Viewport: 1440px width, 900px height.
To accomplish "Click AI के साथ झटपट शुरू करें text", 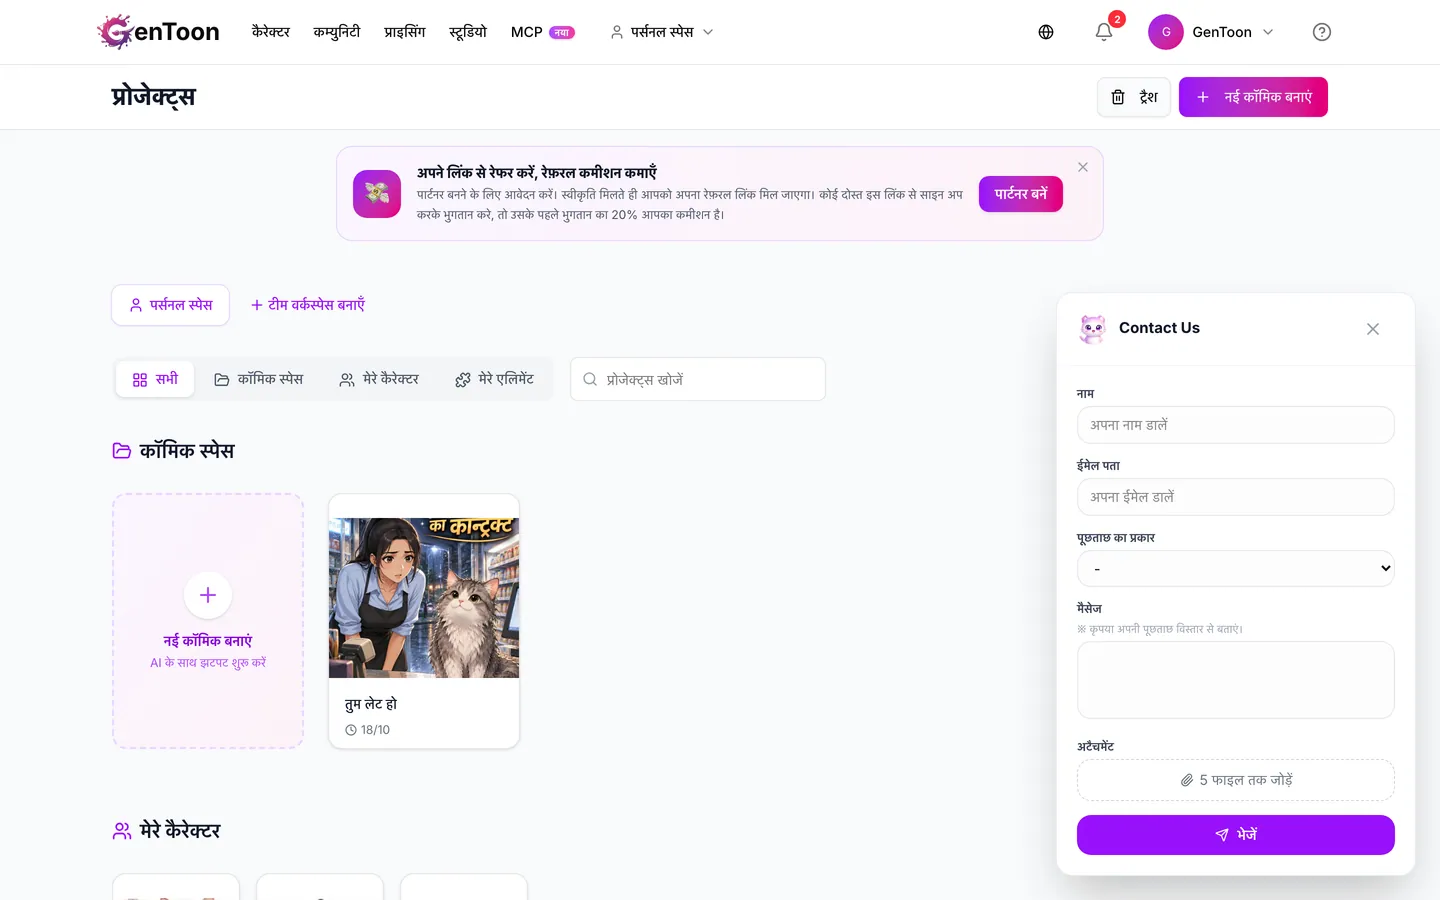I will click(208, 663).
